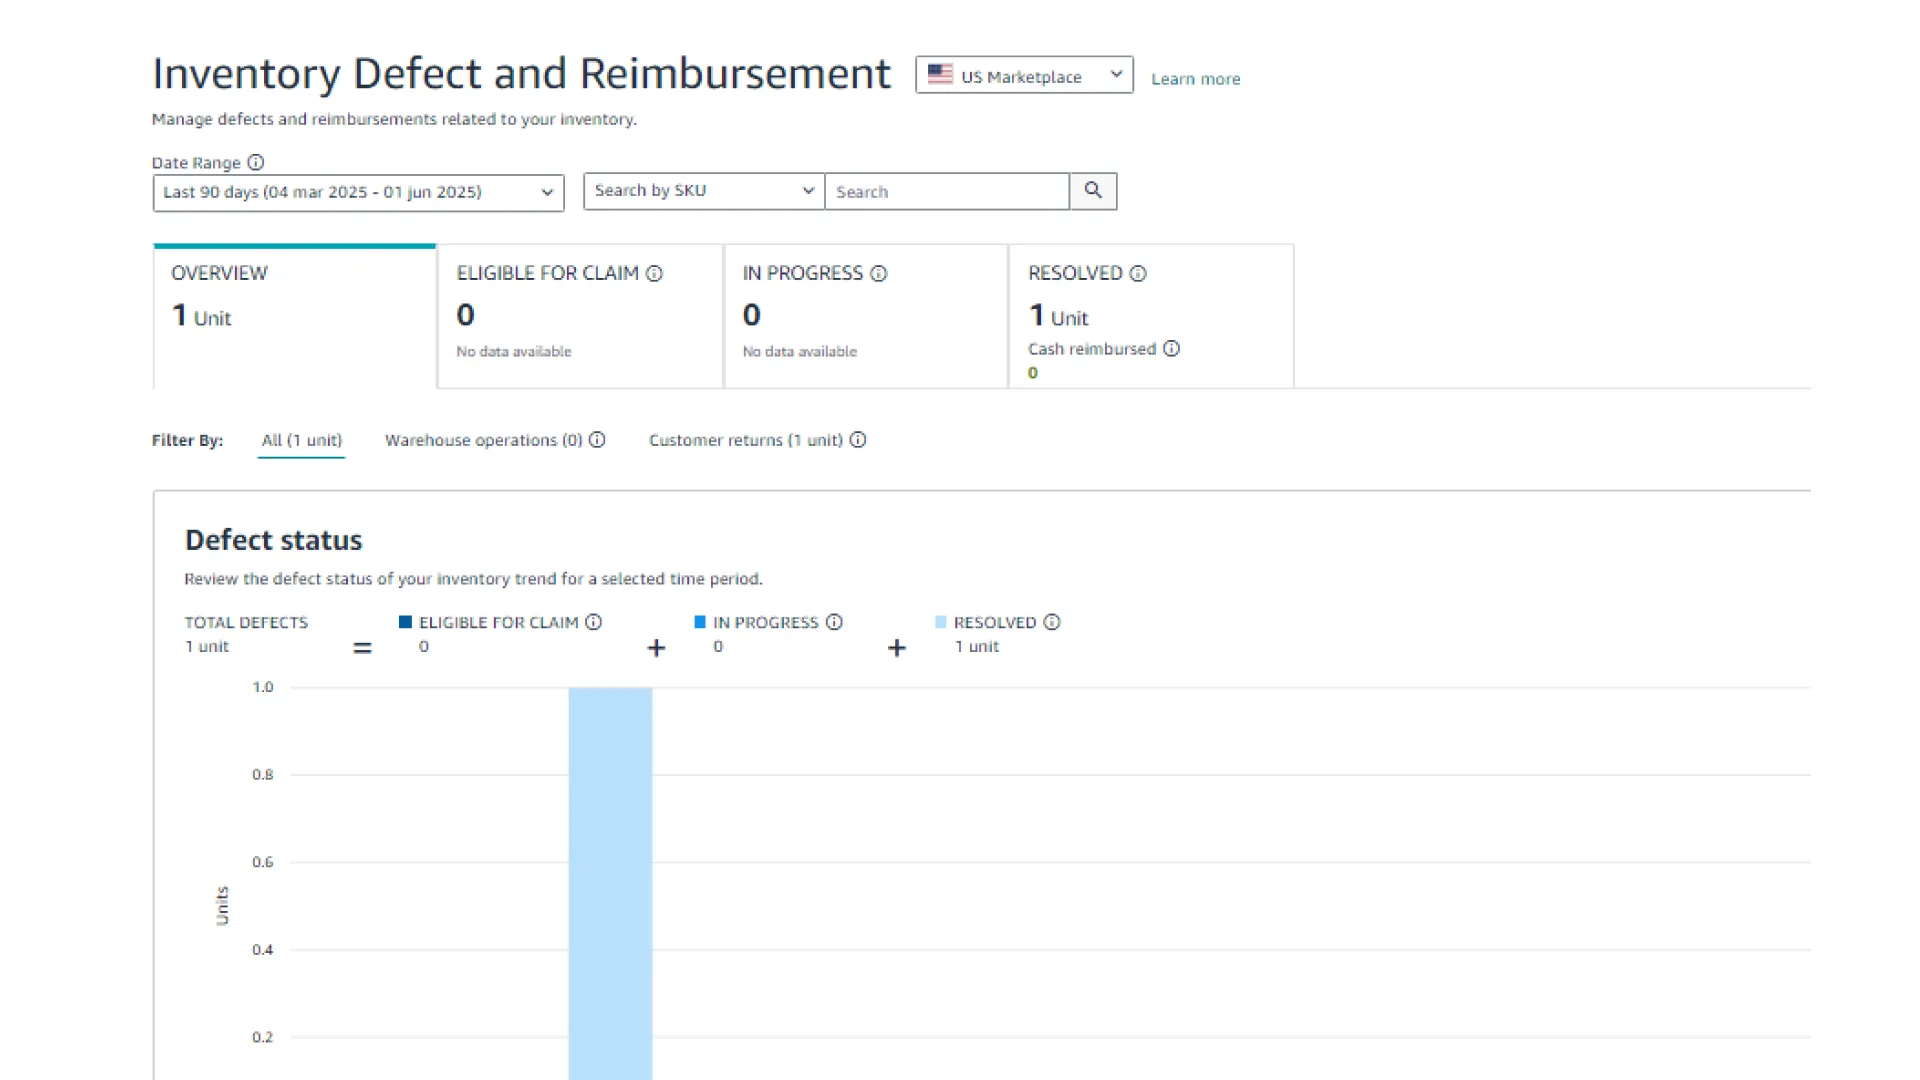
Task: Click the search magnifier icon button
Action: coord(1093,190)
